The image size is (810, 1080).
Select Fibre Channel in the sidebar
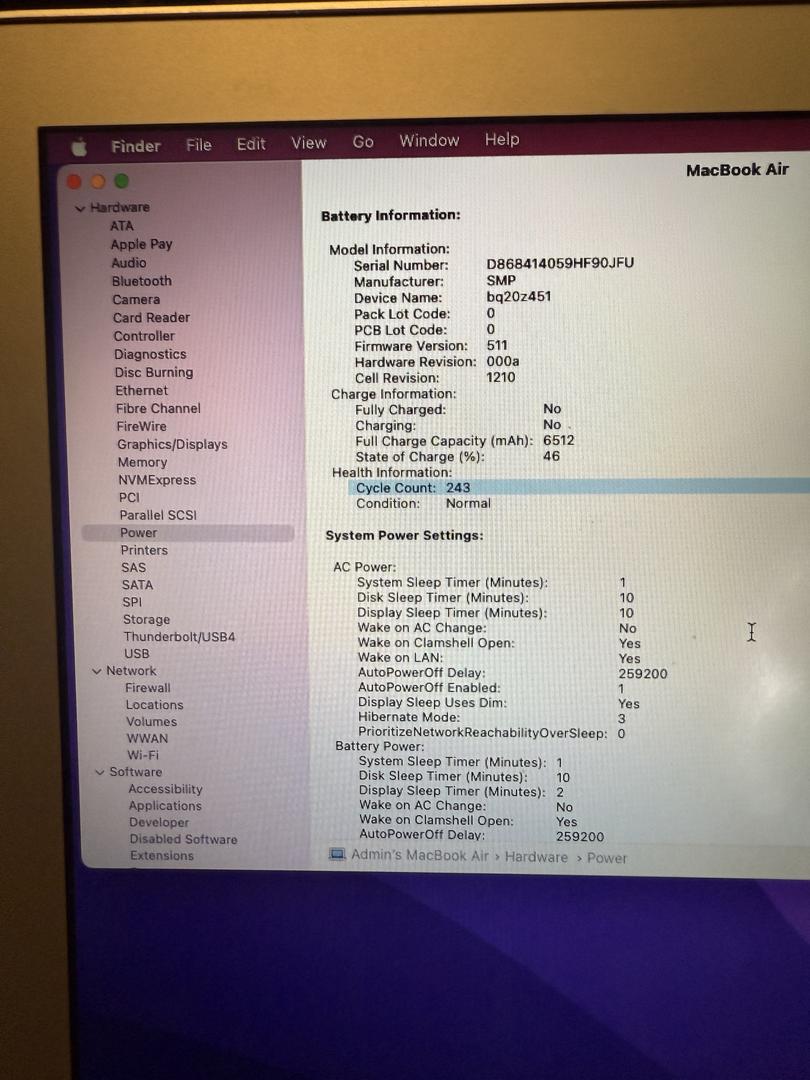158,408
